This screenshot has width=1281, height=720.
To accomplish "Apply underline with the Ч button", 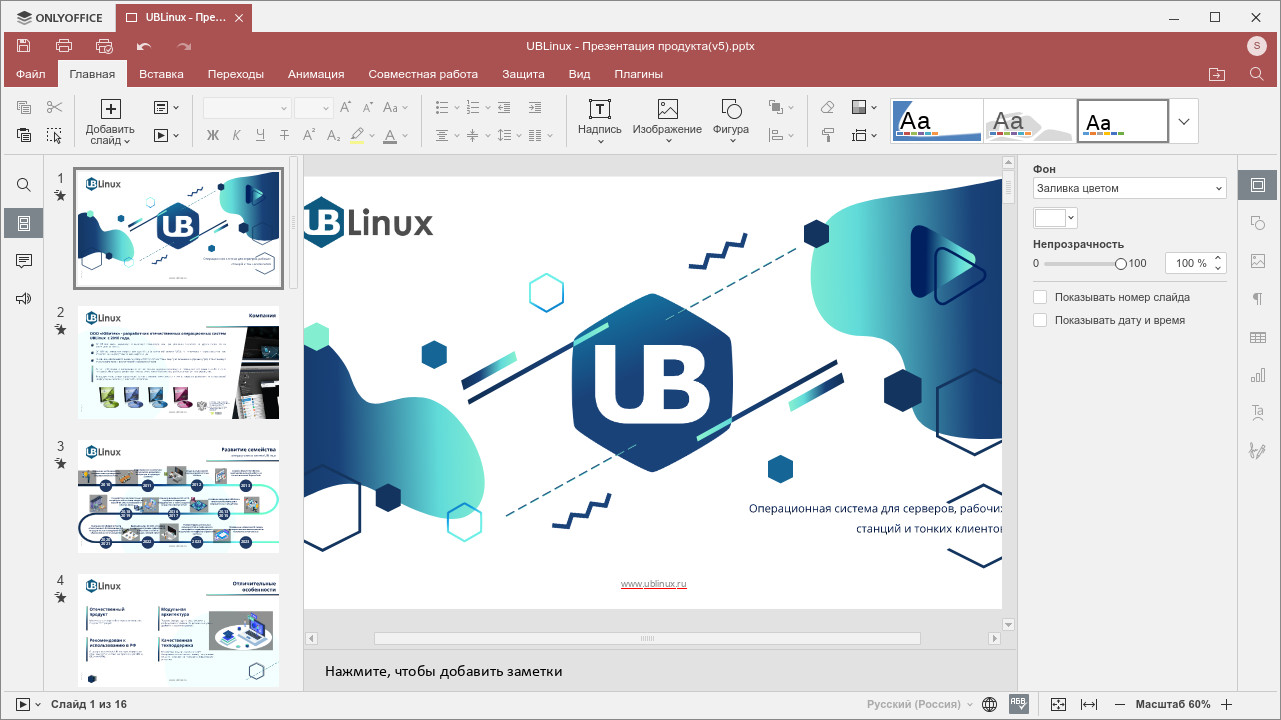I will tap(261, 135).
